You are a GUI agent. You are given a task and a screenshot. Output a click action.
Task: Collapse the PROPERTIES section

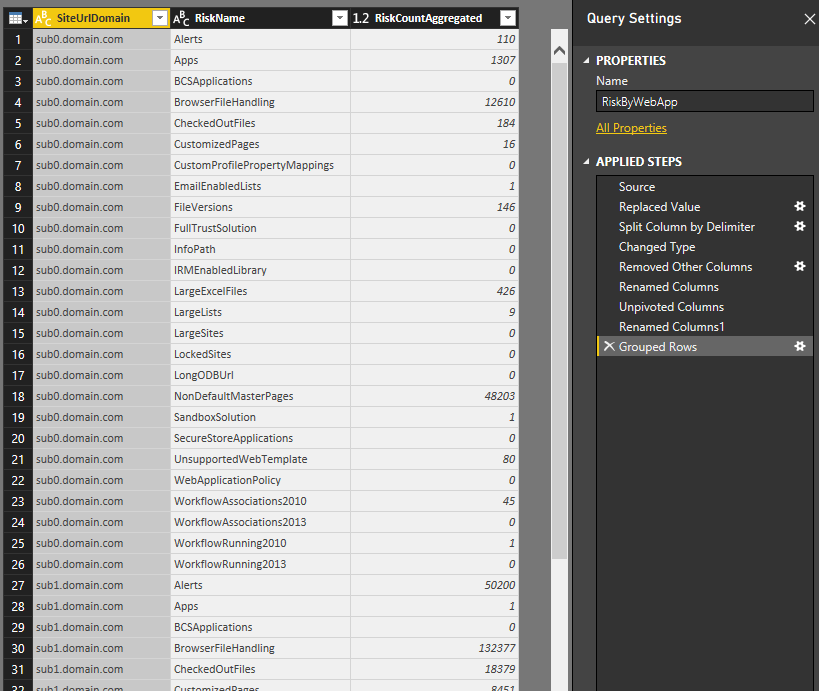[587, 61]
